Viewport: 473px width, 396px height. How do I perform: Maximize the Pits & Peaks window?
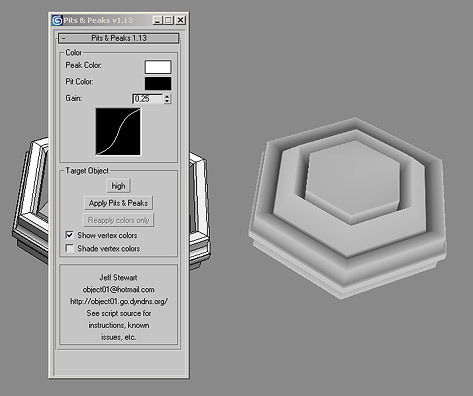168,20
